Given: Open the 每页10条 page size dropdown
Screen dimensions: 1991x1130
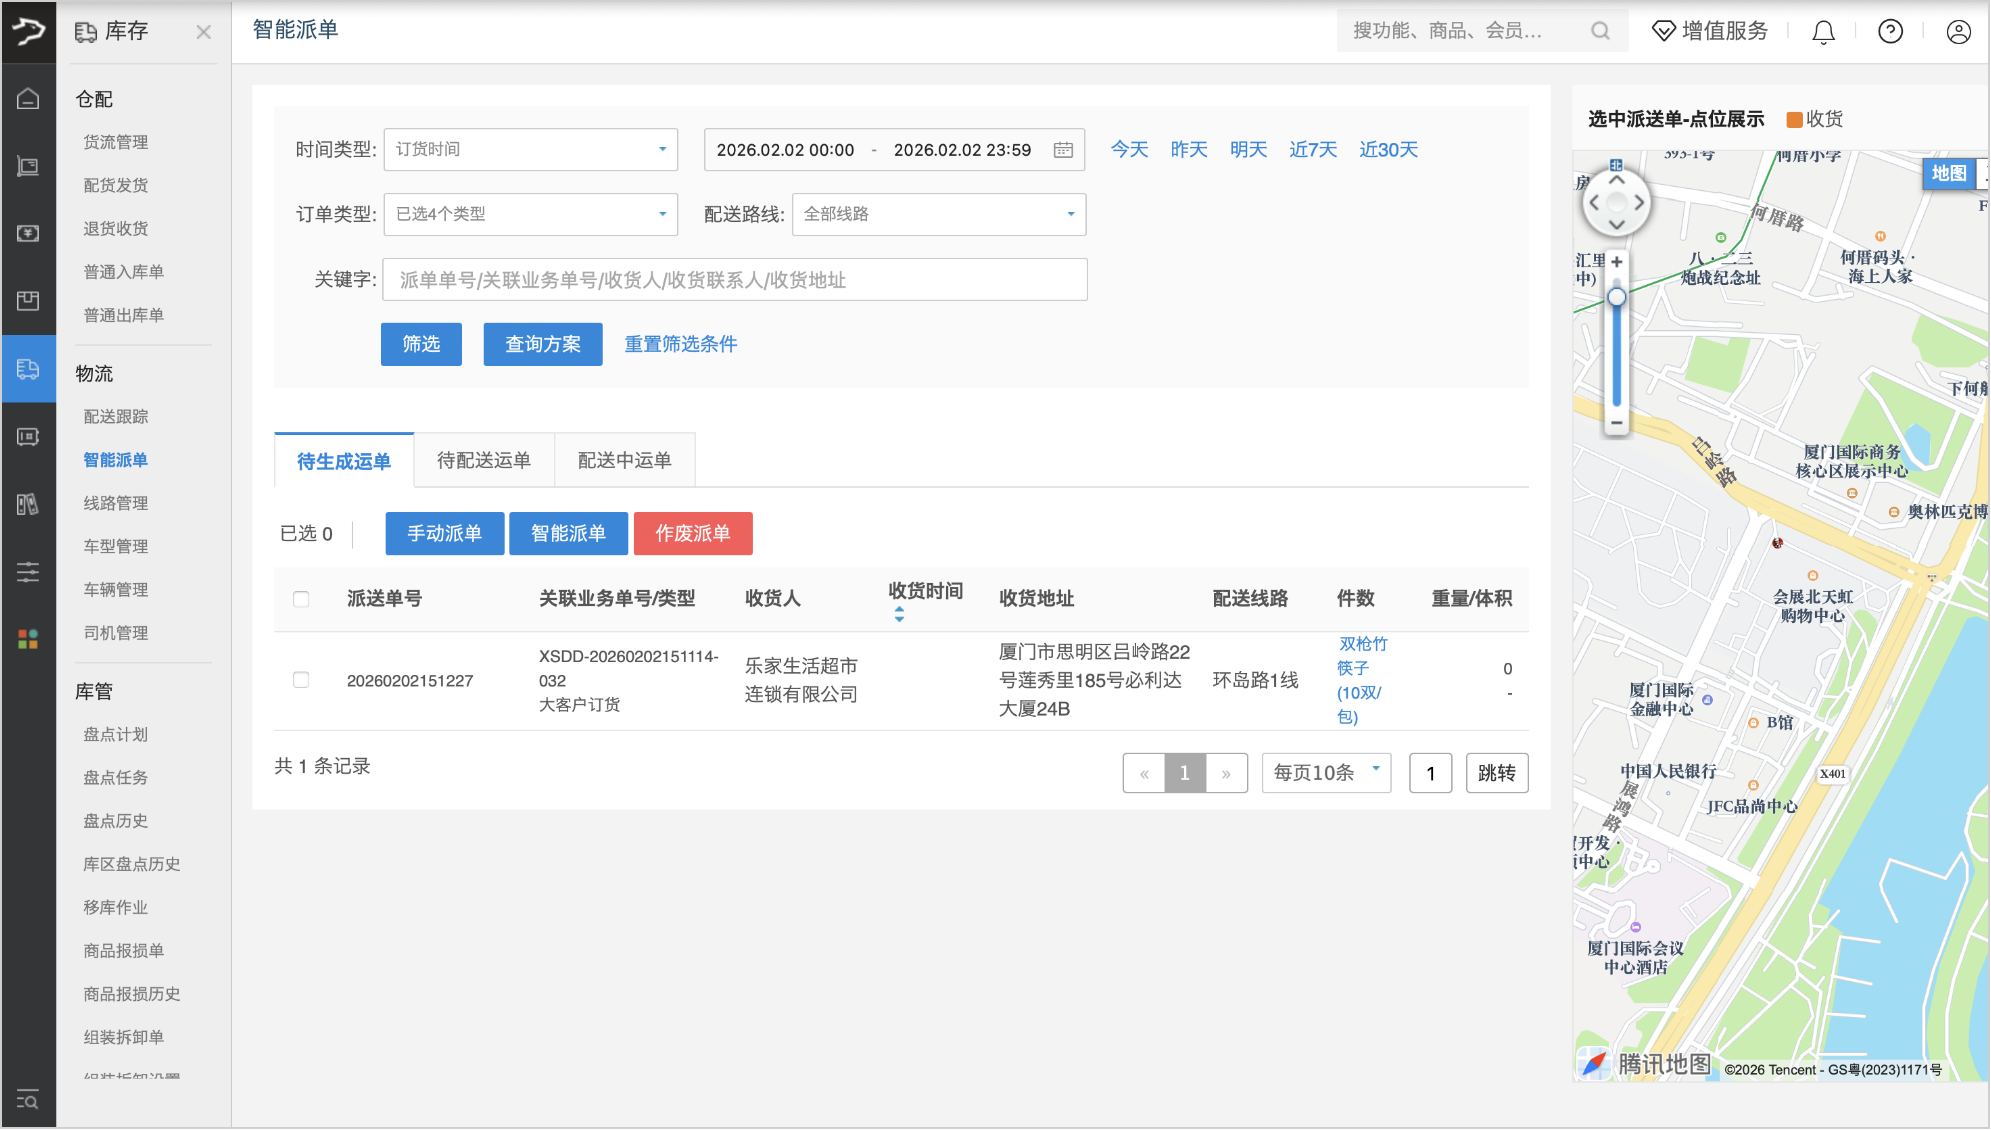Looking at the screenshot, I should coord(1326,773).
